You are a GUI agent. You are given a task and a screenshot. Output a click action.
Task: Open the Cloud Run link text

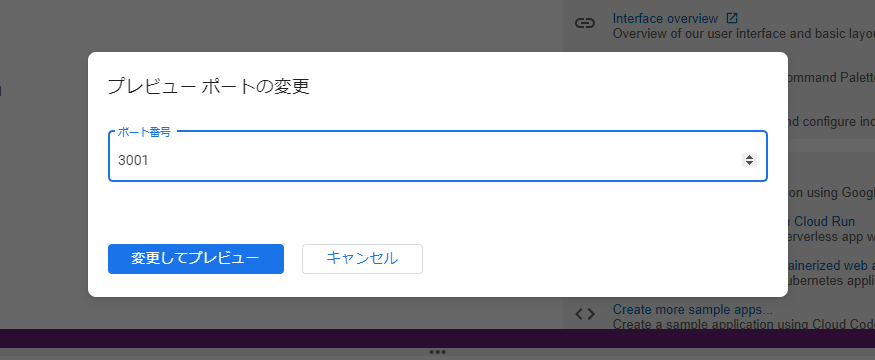pos(825,222)
